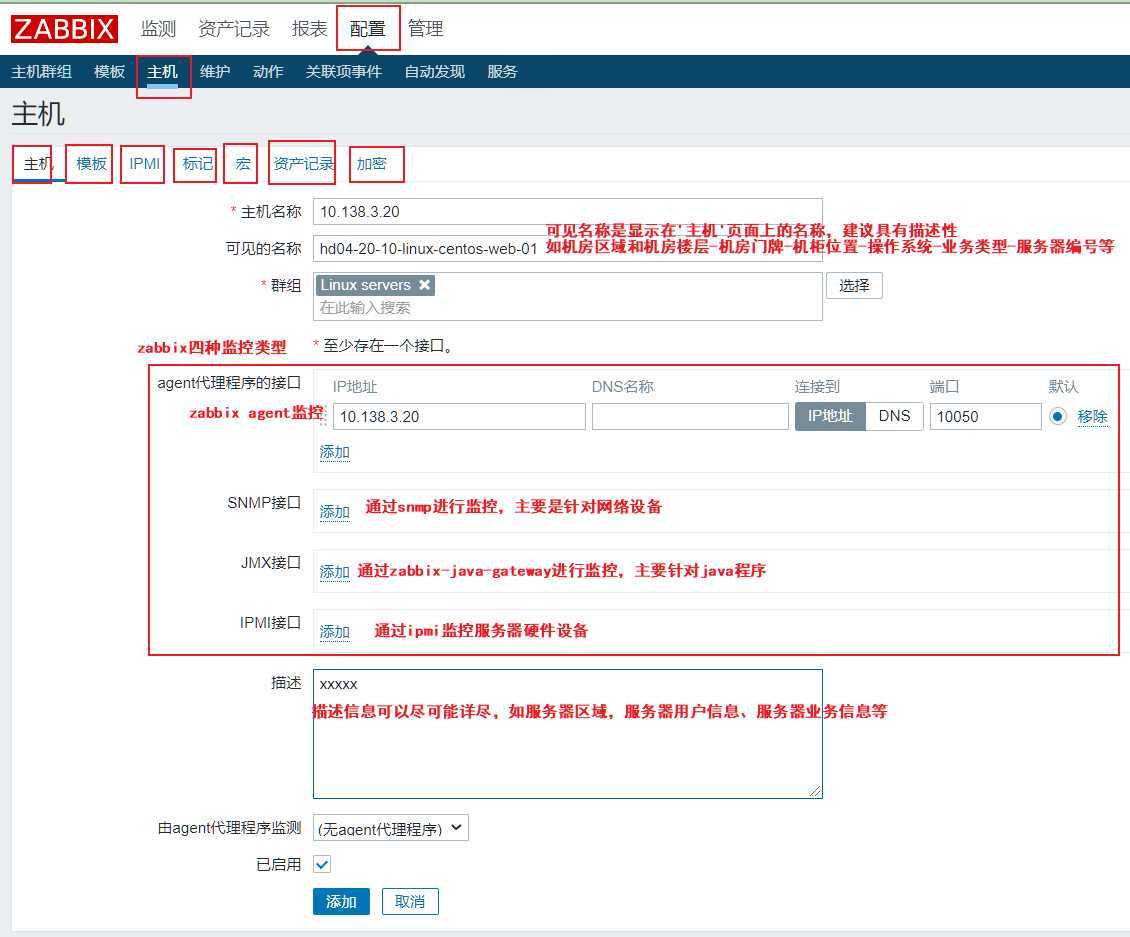Click the port 10050 field
1130x937 pixels.
(x=985, y=417)
